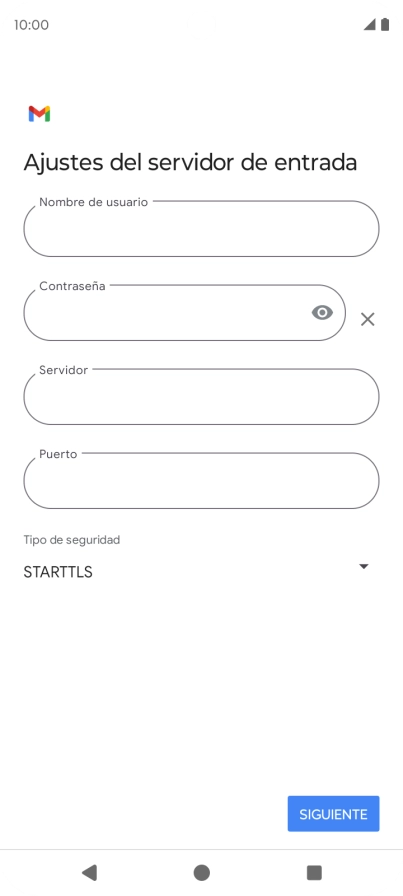Viewport: 403px width, 896px height.
Task: Focus the Contraseña input field
Action: pos(184,313)
